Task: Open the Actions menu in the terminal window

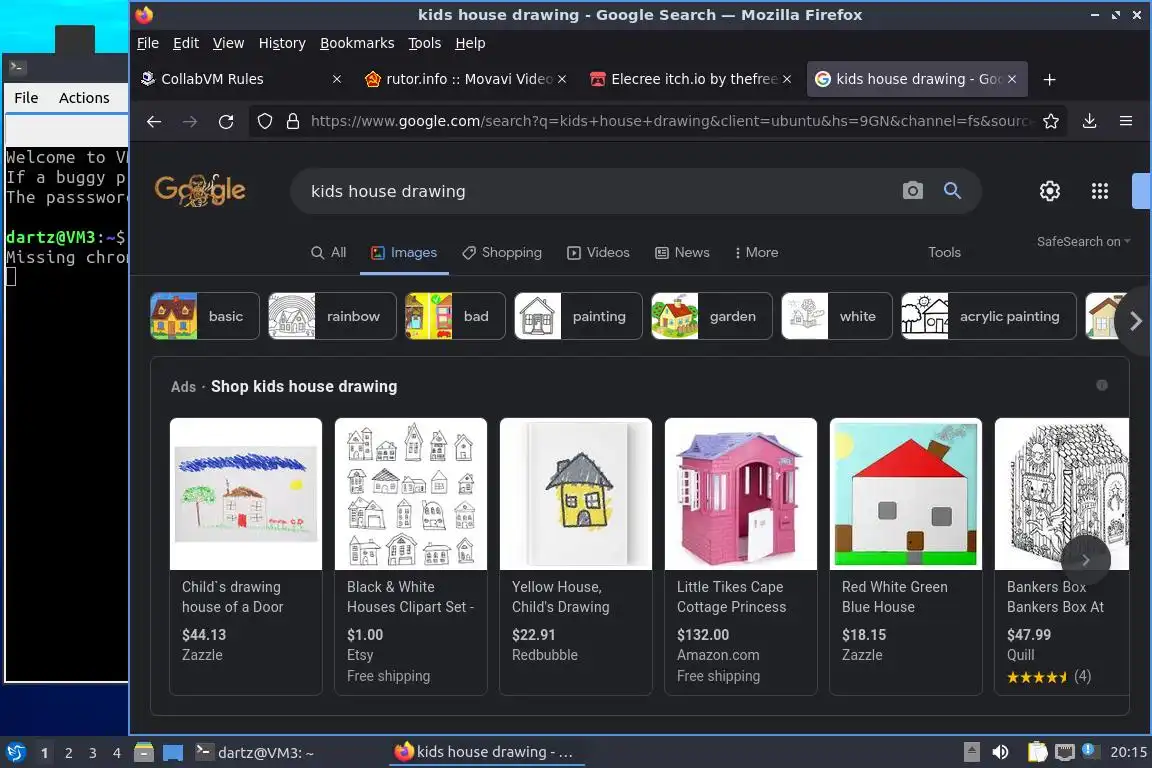Action: tap(84, 98)
